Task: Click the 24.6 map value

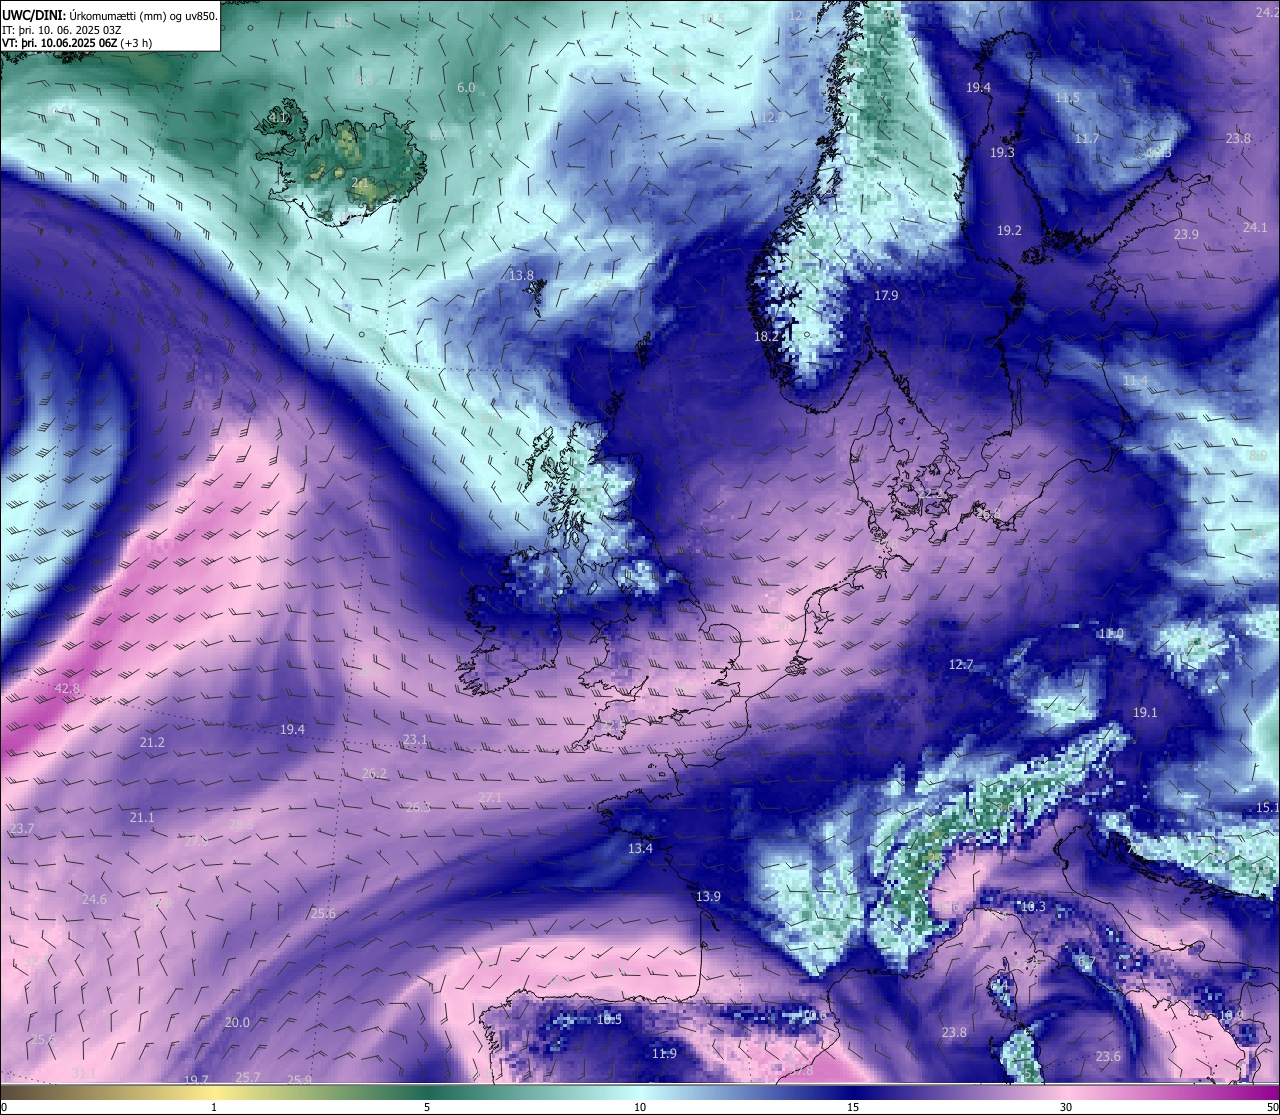Action: pyautogui.click(x=94, y=900)
